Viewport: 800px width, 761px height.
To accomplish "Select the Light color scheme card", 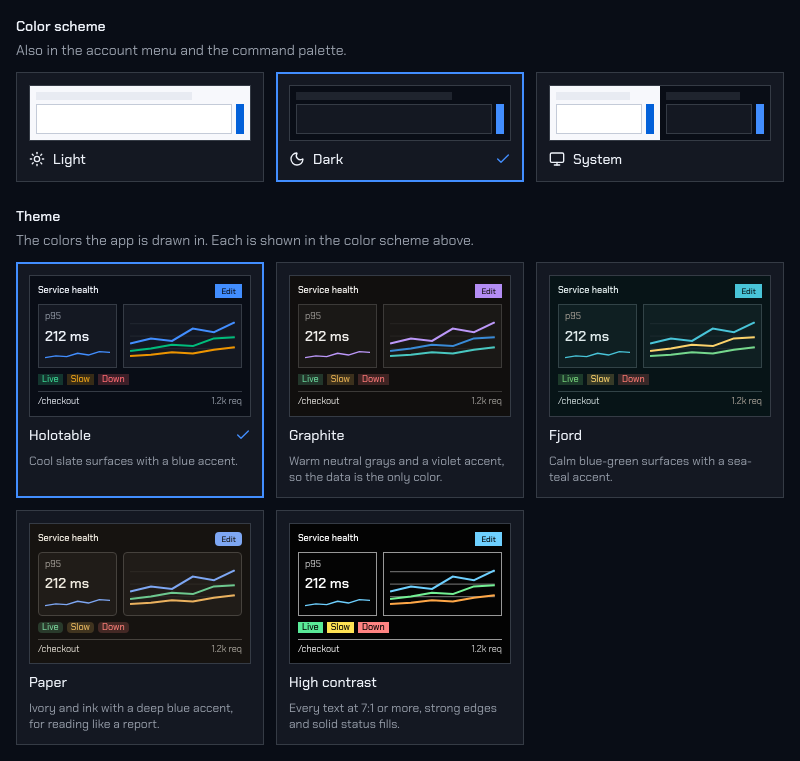I will 140,126.
